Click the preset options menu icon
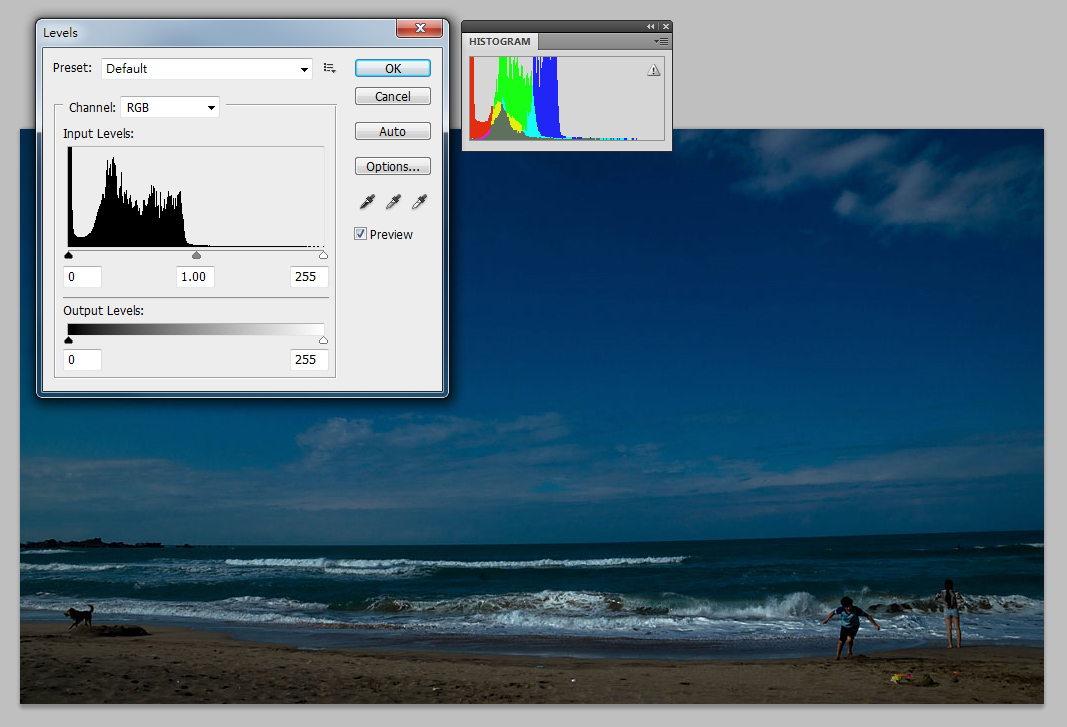The height and width of the screenshot is (727, 1067). tap(329, 68)
